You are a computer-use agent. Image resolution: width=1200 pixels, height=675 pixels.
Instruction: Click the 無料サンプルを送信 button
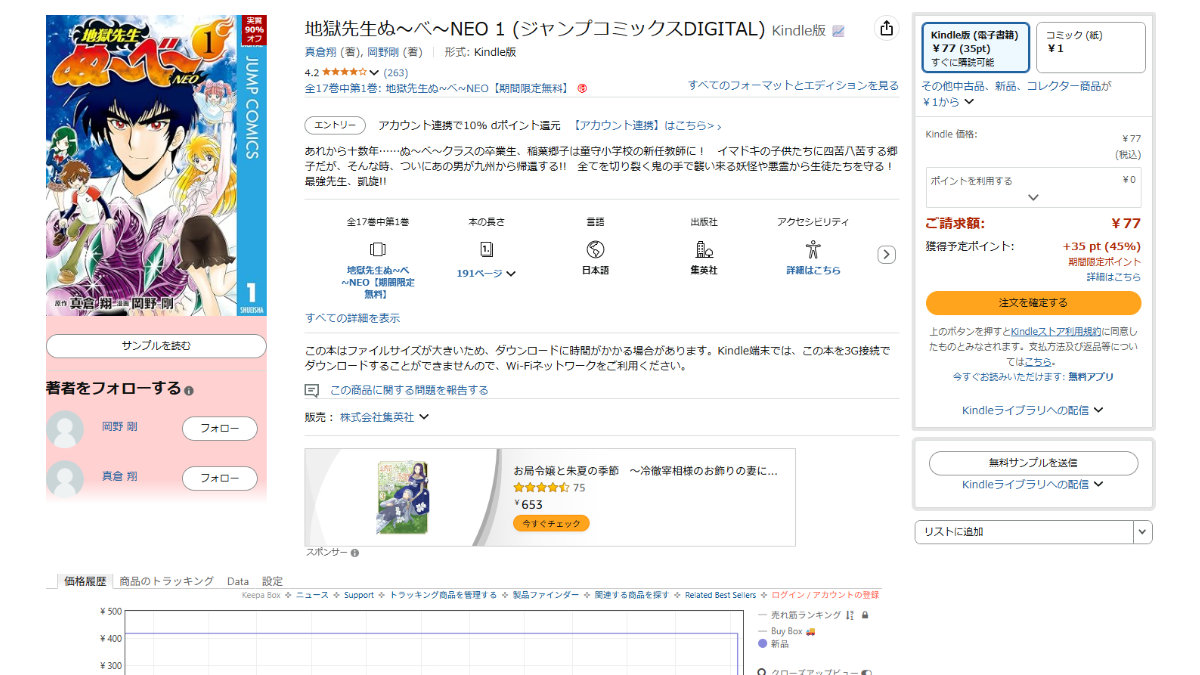click(x=1033, y=463)
